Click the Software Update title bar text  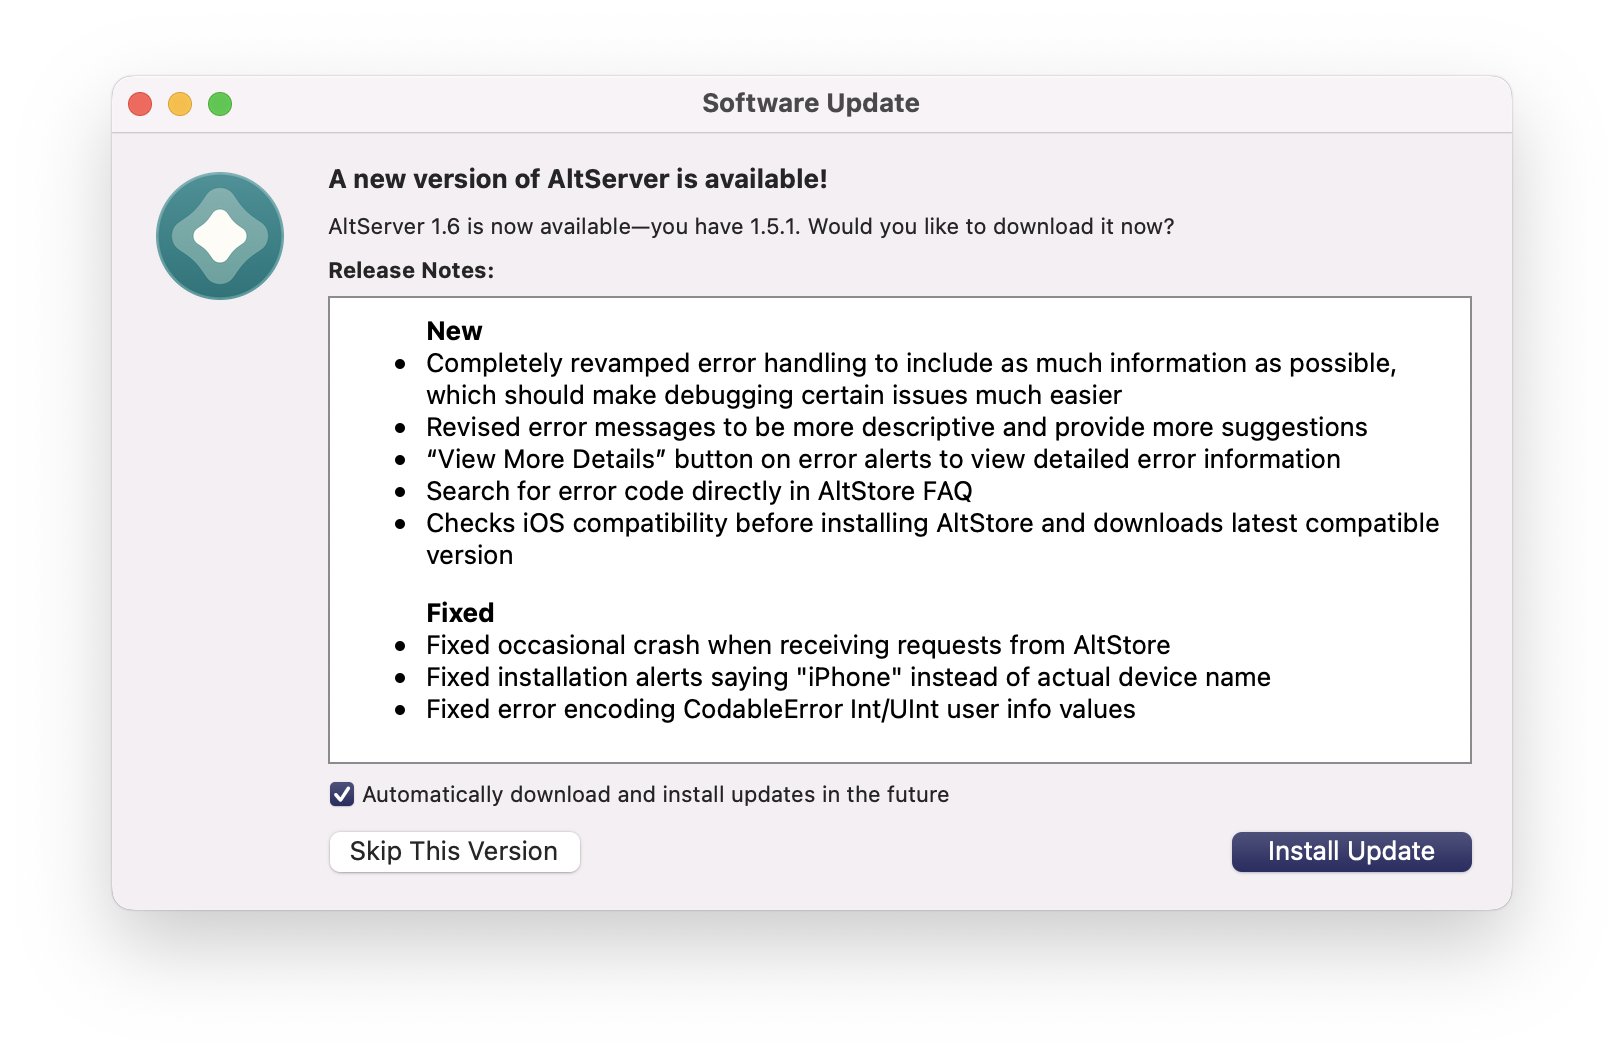point(810,102)
